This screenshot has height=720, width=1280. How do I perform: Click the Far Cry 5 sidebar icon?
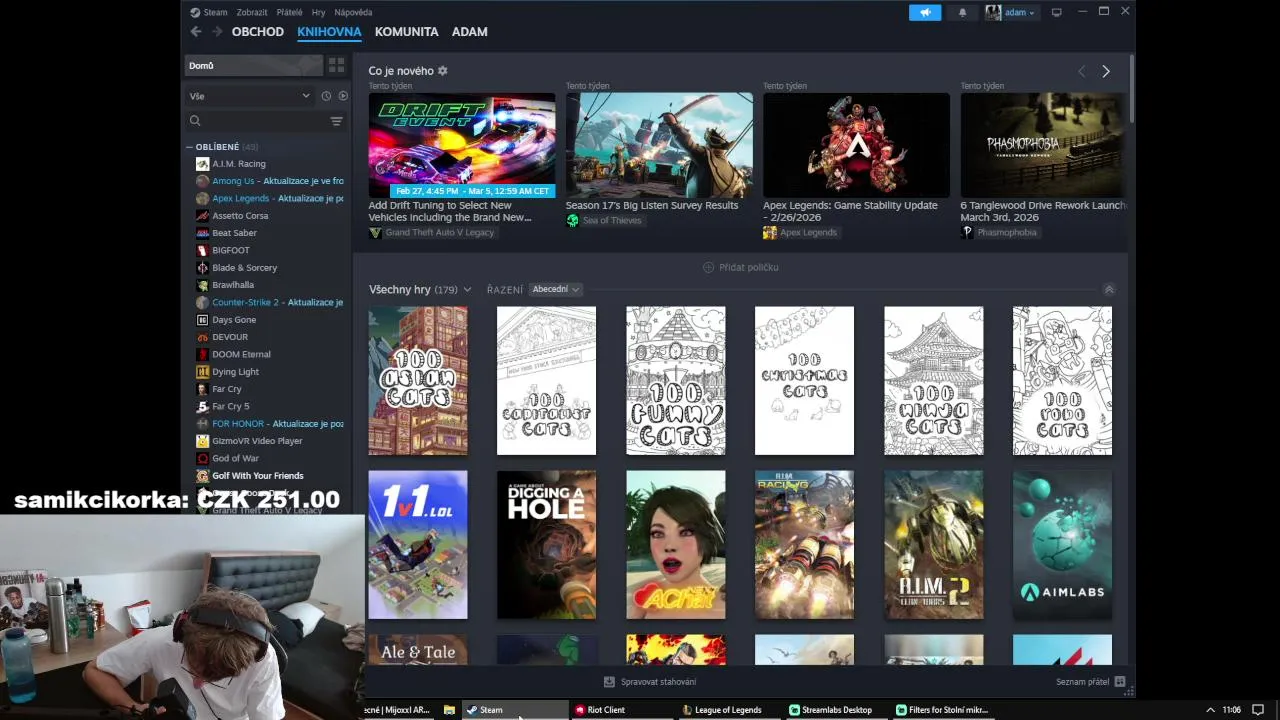click(203, 406)
